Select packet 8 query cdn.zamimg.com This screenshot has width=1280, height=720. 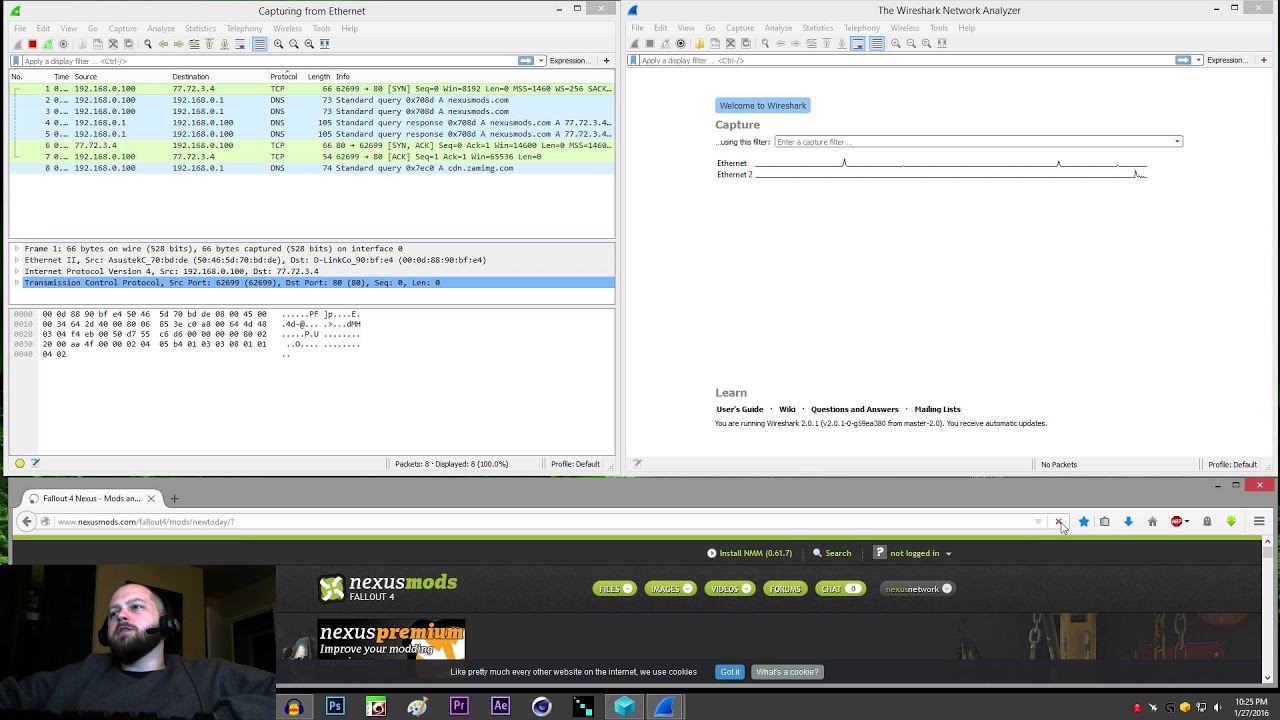312,168
